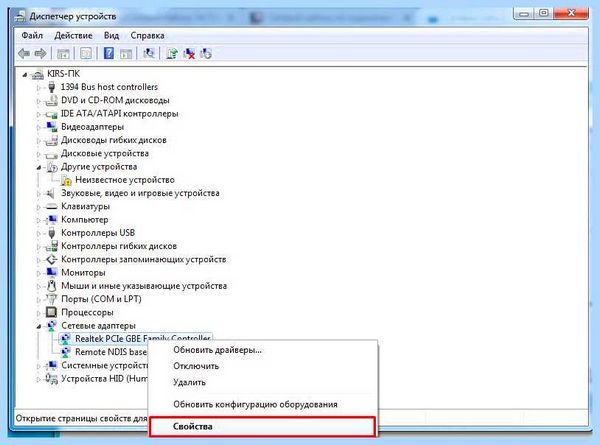Select the Мониторы row text
Screen dimensions: 600x445
click(83, 272)
